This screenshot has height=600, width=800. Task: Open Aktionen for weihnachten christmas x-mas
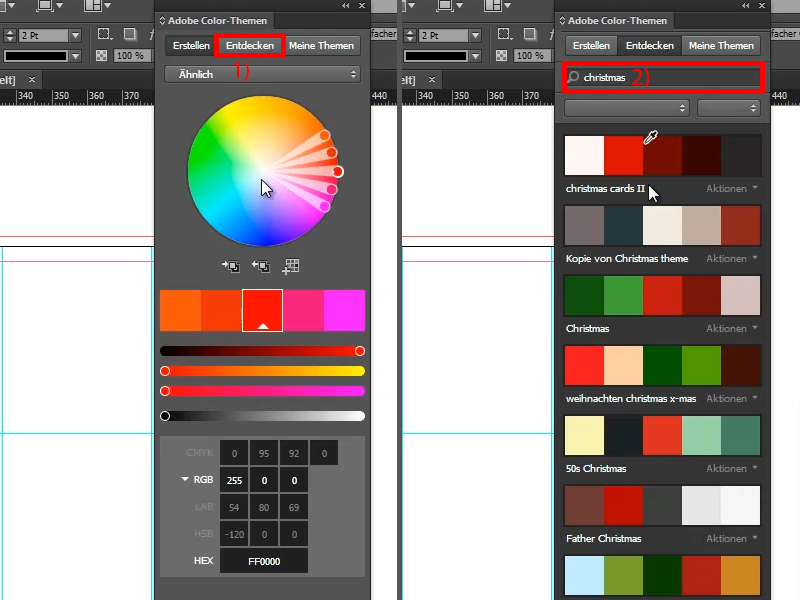[x=732, y=398]
